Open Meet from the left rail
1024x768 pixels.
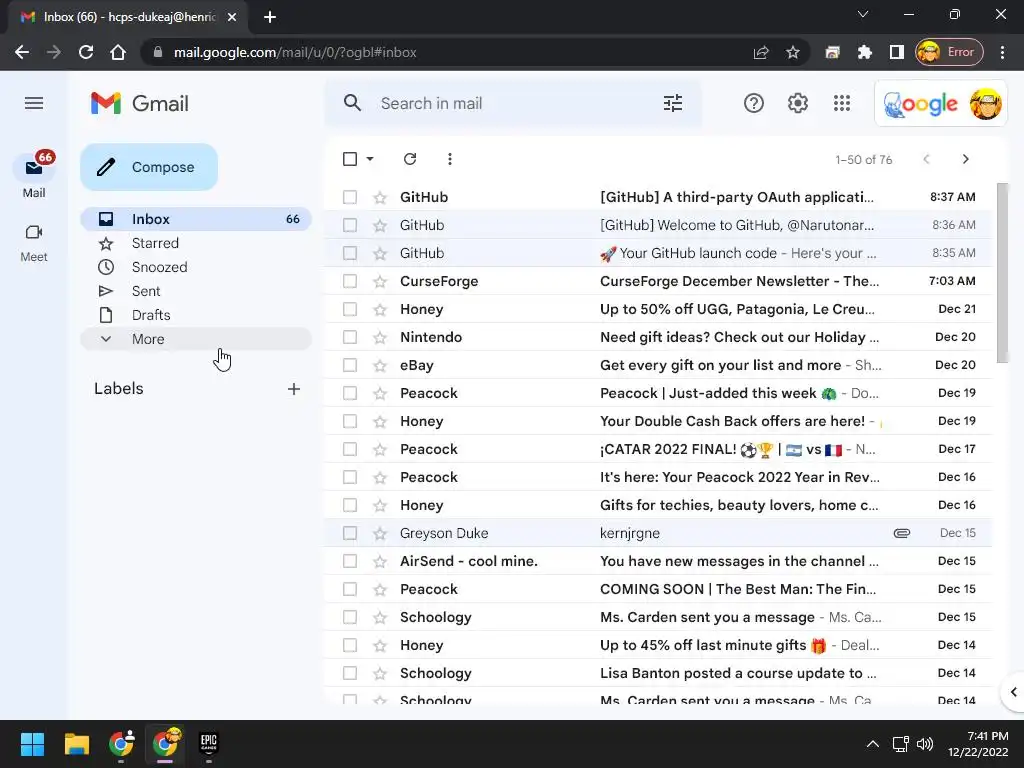click(34, 243)
